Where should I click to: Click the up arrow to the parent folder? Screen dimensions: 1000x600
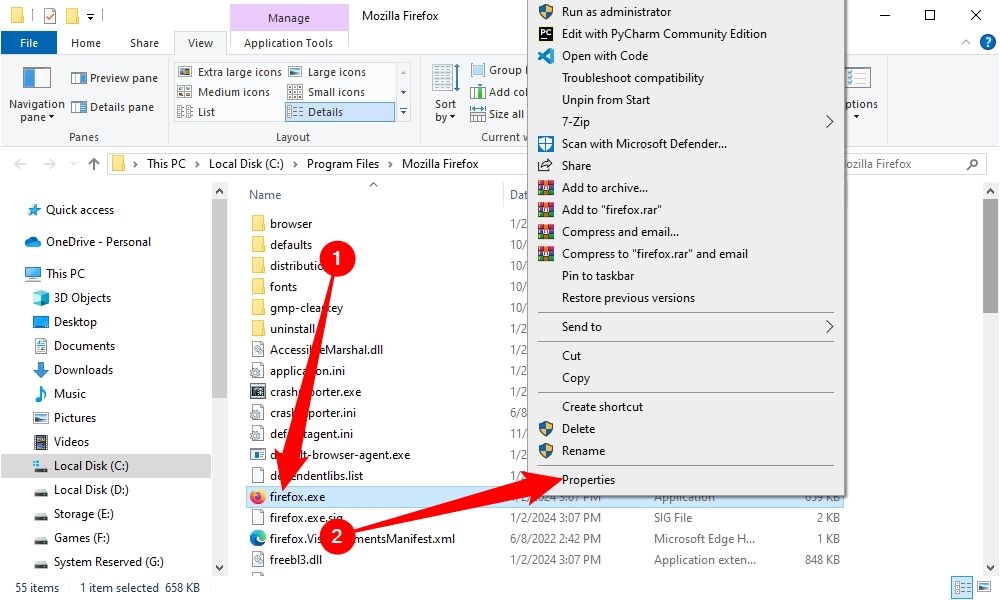94,164
